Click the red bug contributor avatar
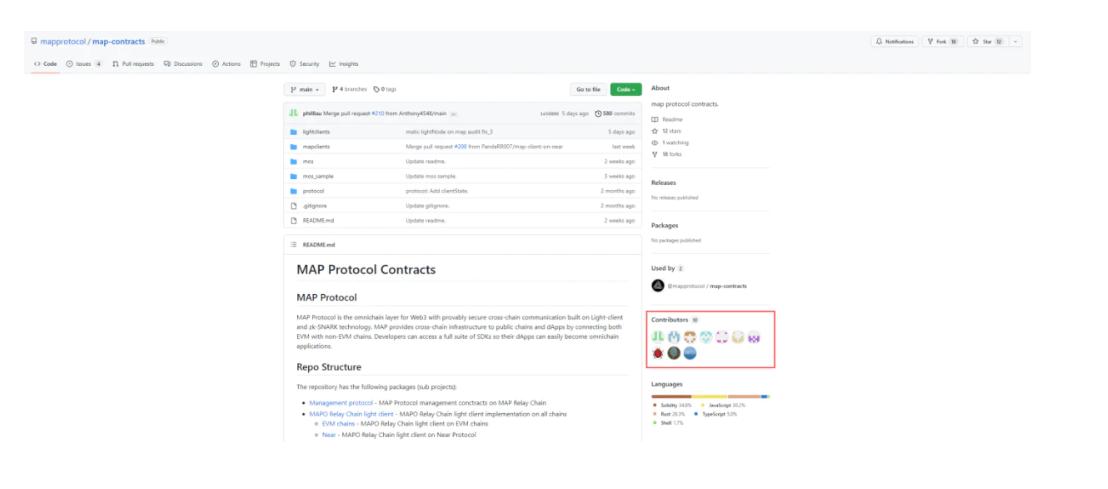1108x489 pixels. point(658,355)
